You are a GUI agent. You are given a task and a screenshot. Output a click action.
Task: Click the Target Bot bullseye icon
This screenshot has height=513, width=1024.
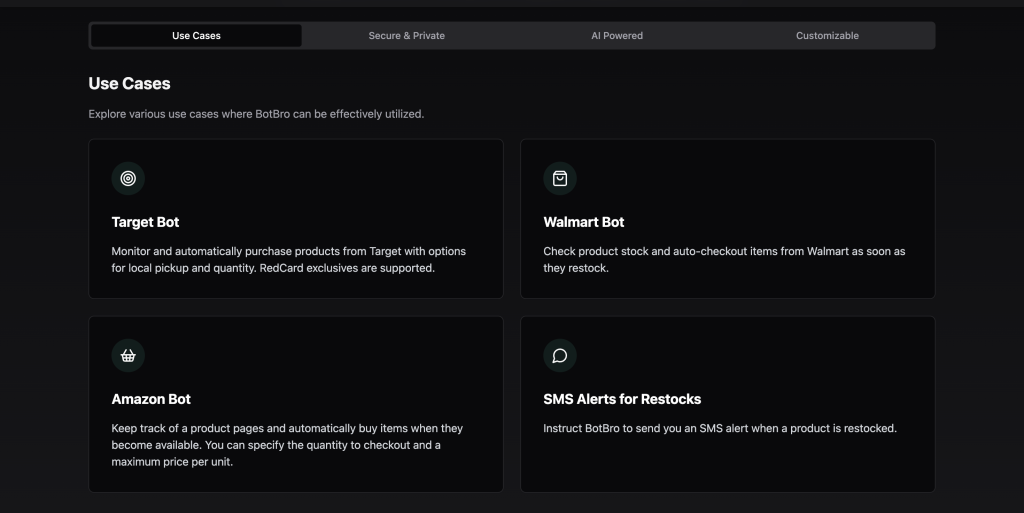(128, 178)
